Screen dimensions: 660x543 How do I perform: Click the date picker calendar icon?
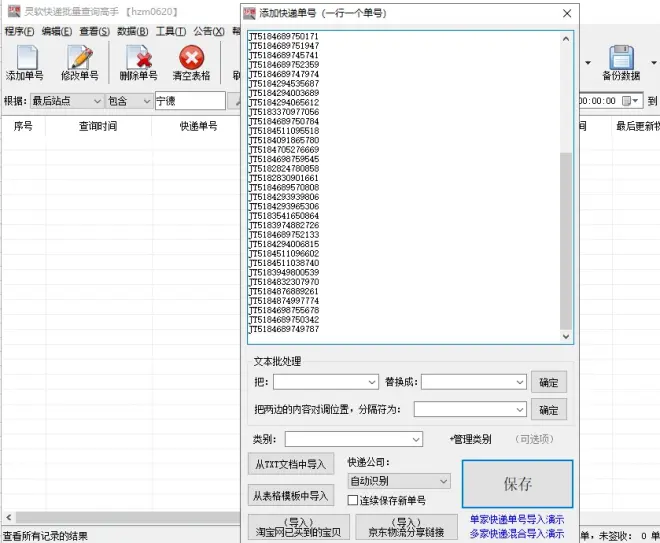click(629, 101)
